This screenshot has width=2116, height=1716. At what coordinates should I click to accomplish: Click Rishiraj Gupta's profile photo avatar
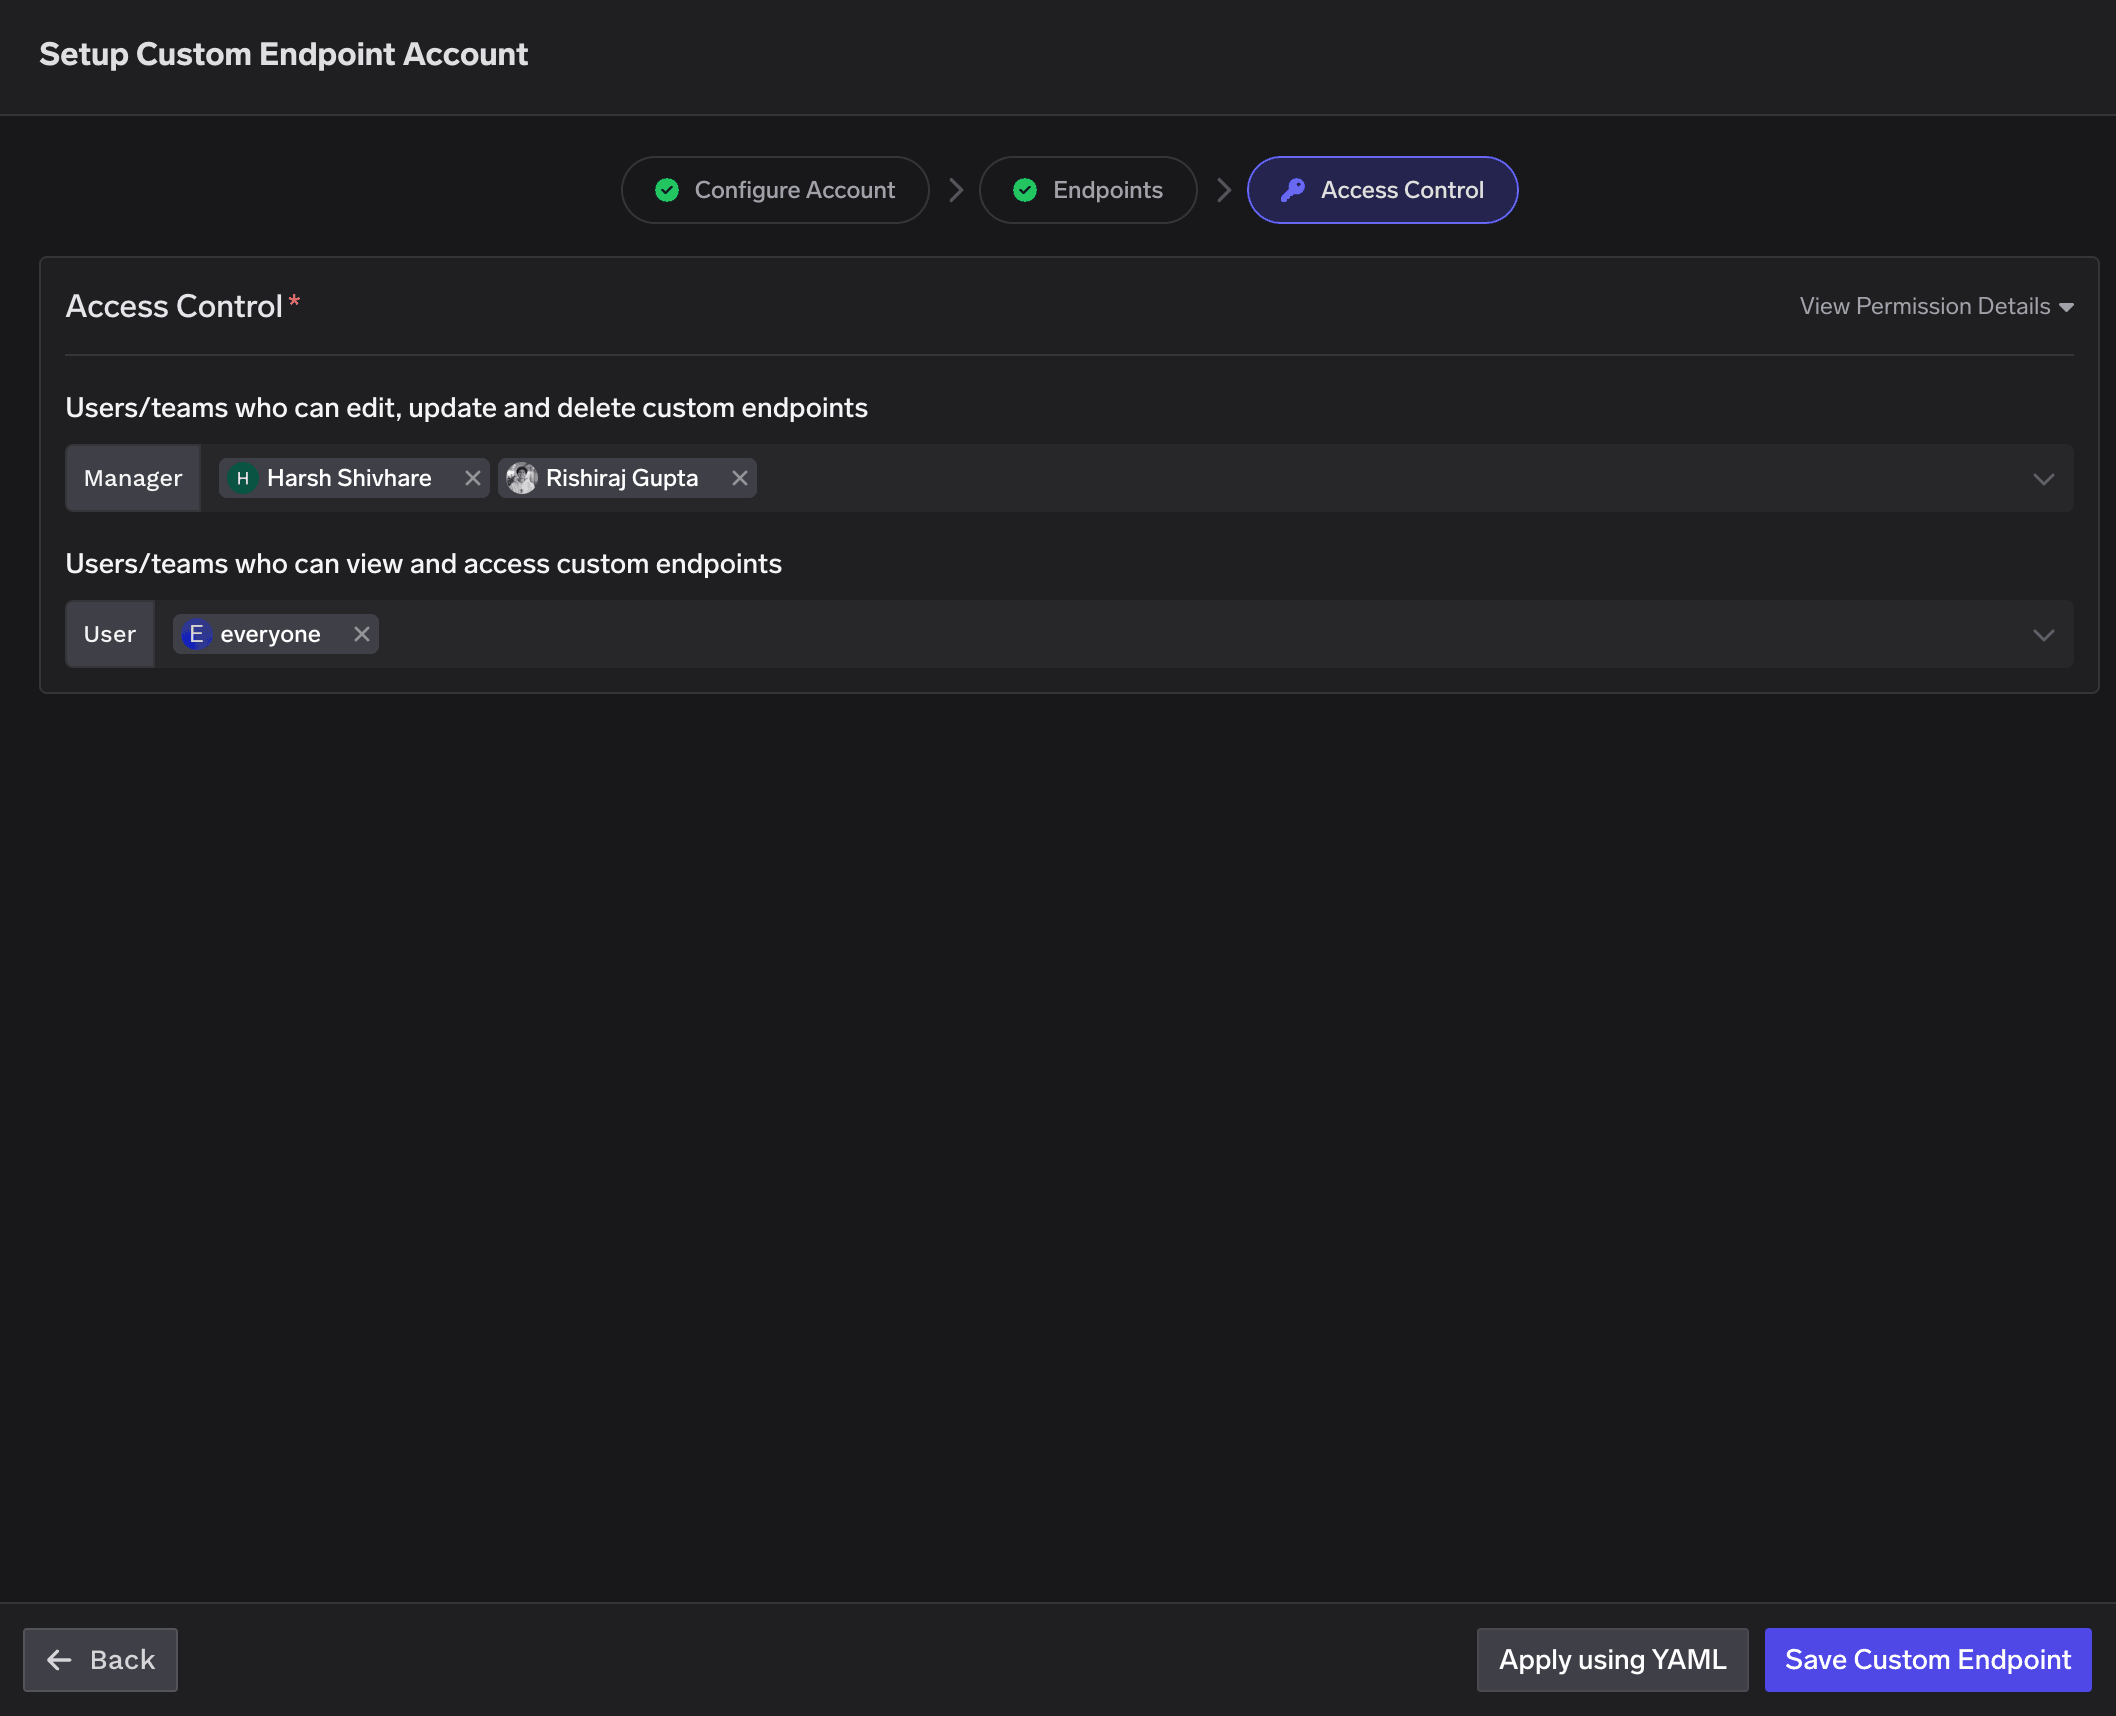coord(521,478)
